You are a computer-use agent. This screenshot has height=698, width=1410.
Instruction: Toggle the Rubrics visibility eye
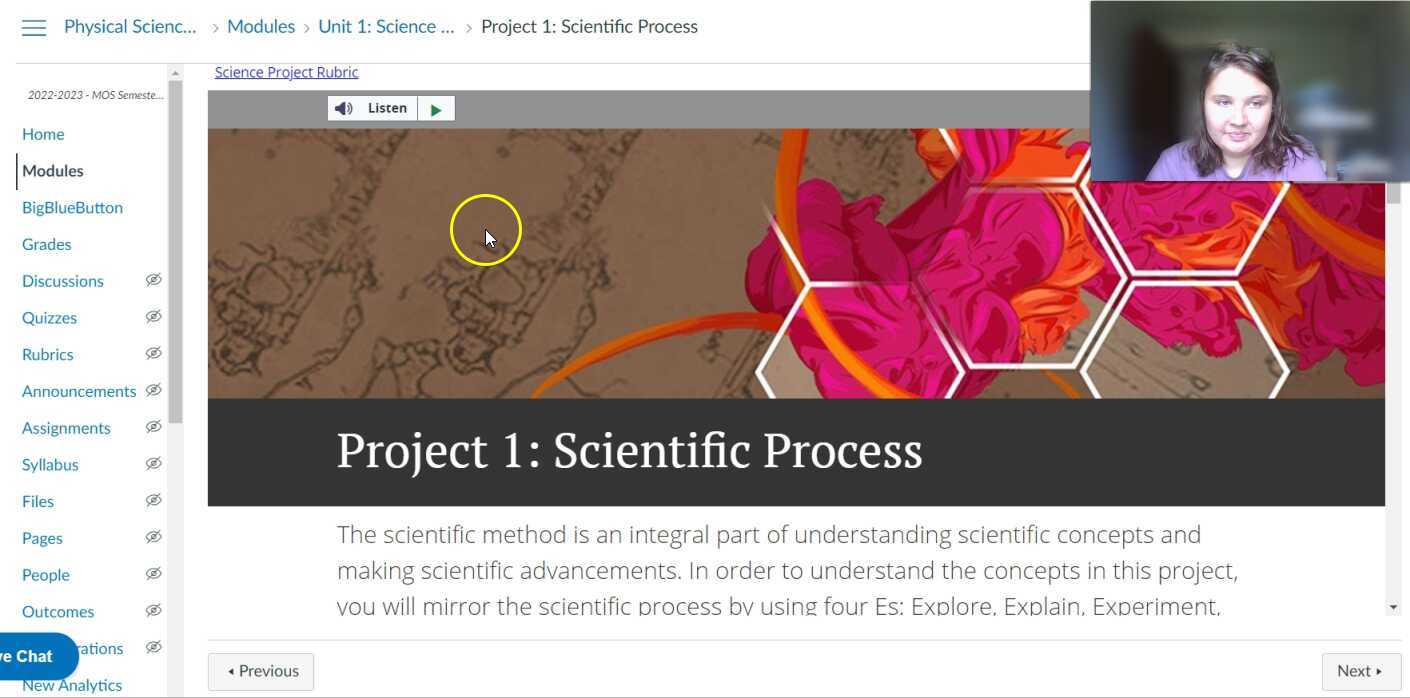click(x=153, y=353)
